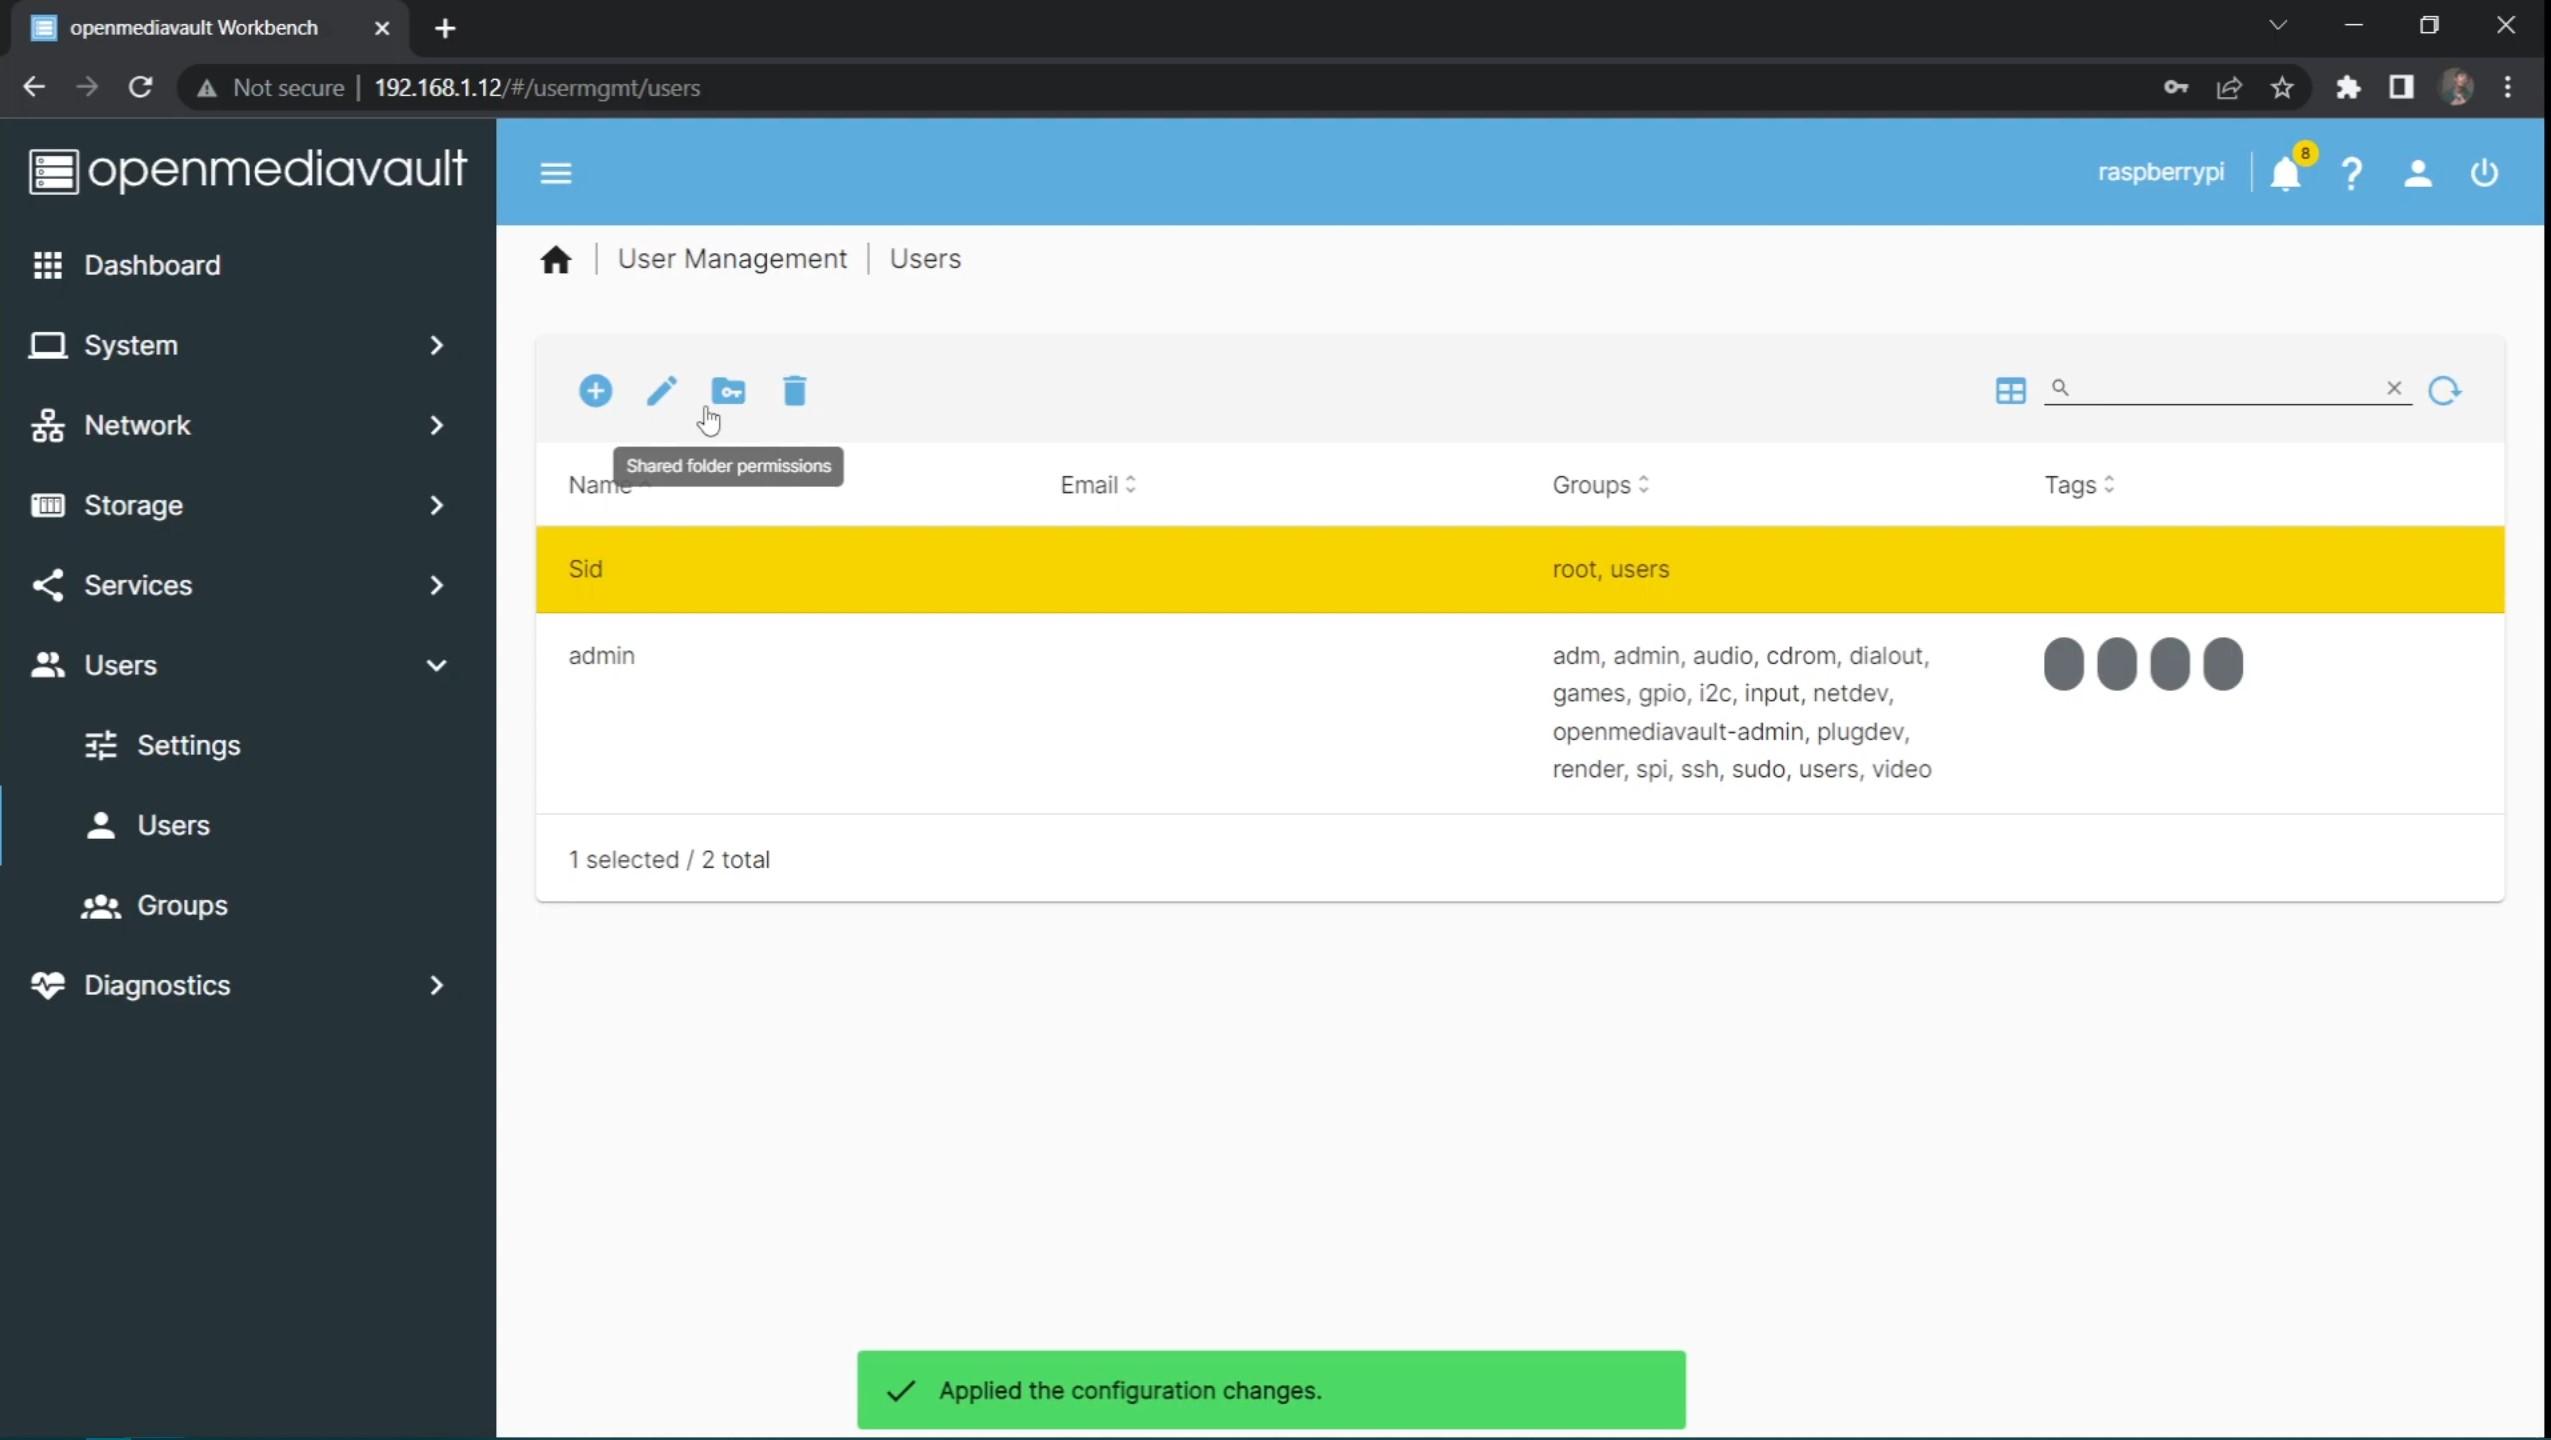The height and width of the screenshot is (1440, 2551).
Task: Click User Management breadcrumb link
Action: [731, 259]
